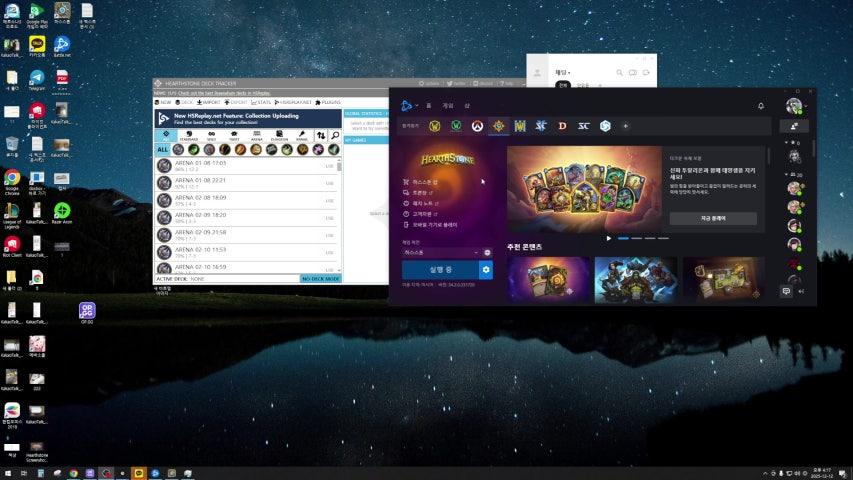Screen dimensions: 853x480
Task: Select the Diablo game icon
Action: click(x=562, y=126)
